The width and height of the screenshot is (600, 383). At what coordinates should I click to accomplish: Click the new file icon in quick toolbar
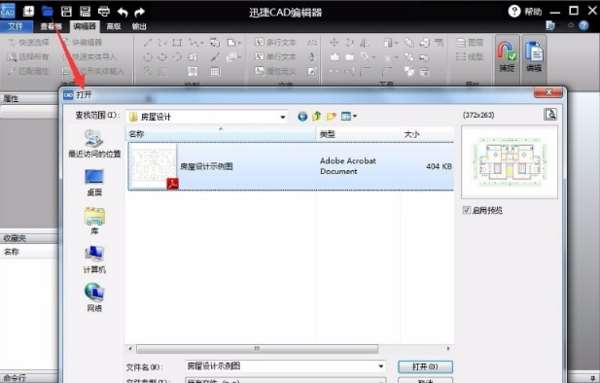point(28,11)
